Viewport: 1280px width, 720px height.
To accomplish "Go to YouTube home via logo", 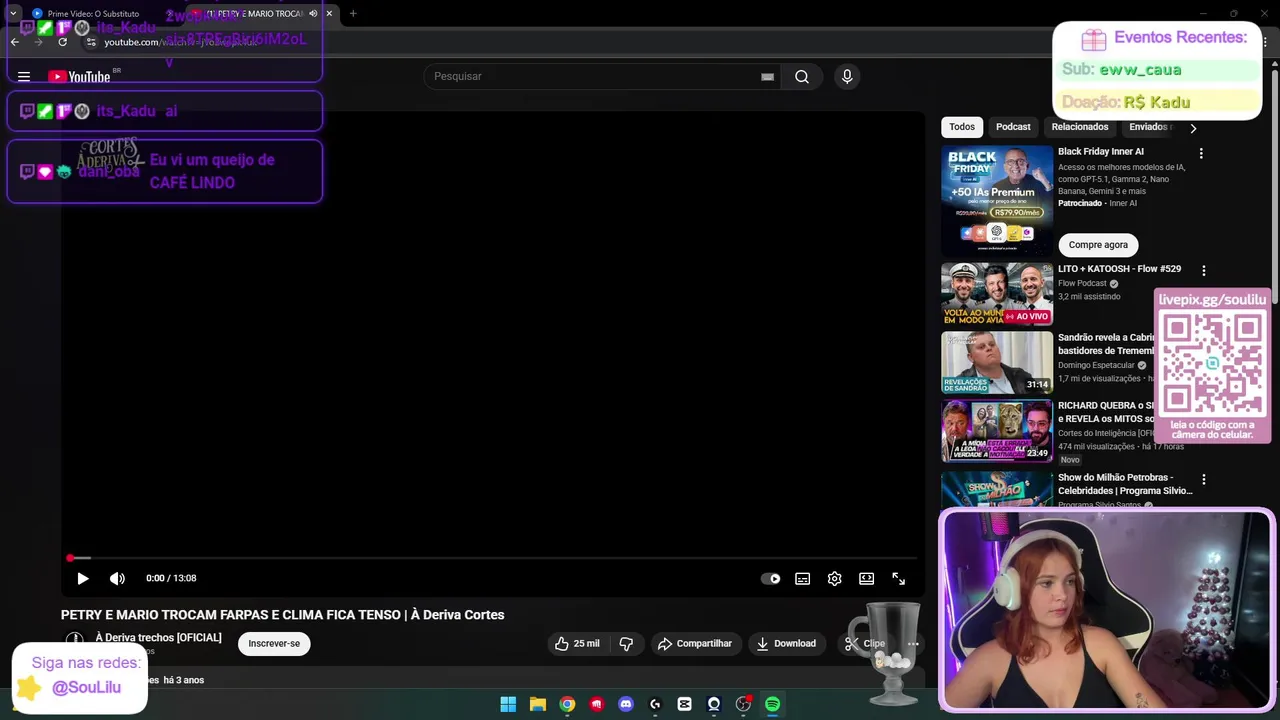I will tap(79, 77).
